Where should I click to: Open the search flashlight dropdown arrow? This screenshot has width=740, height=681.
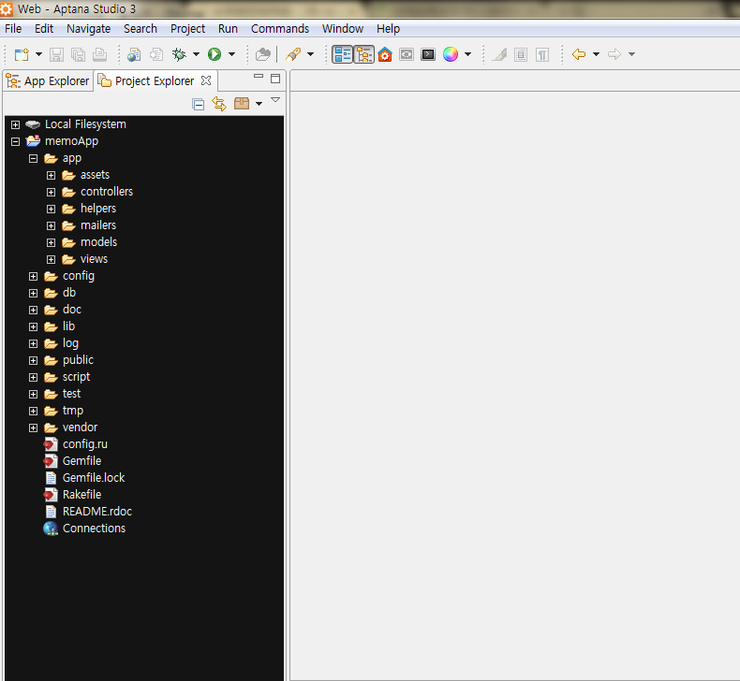(x=311, y=54)
